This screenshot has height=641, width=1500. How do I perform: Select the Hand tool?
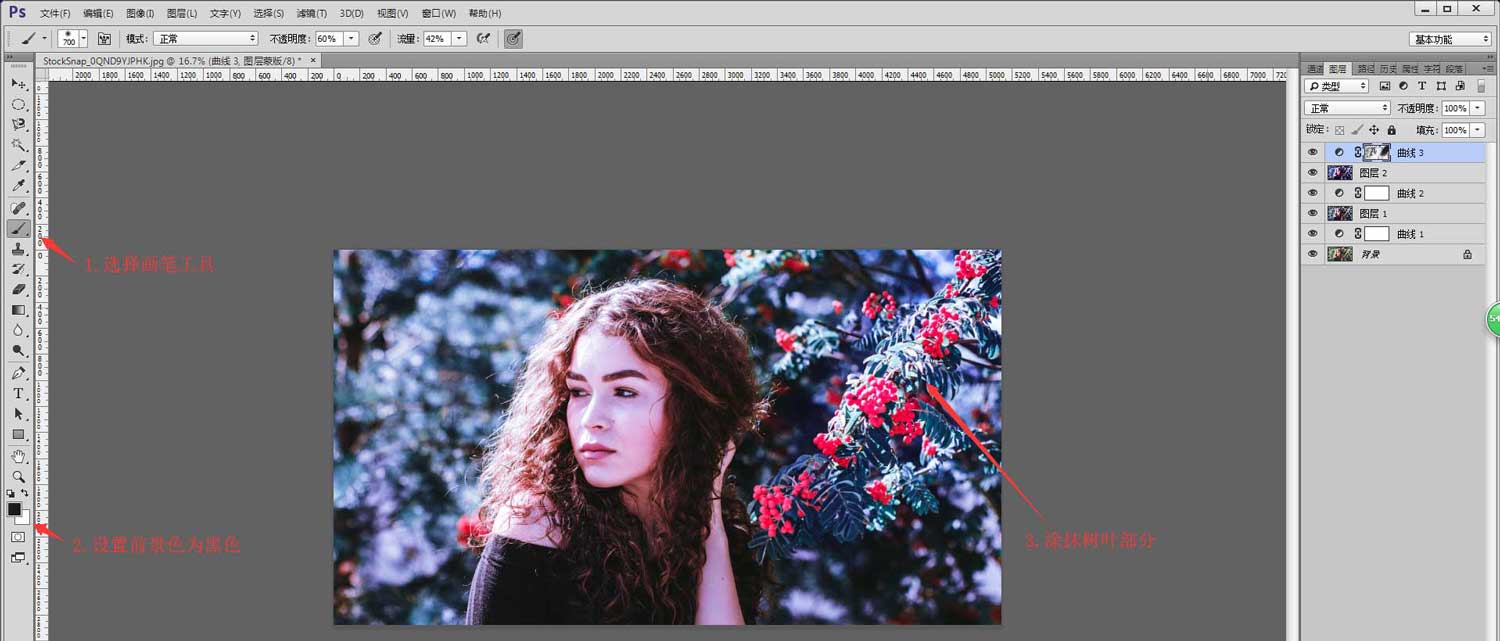click(x=18, y=457)
